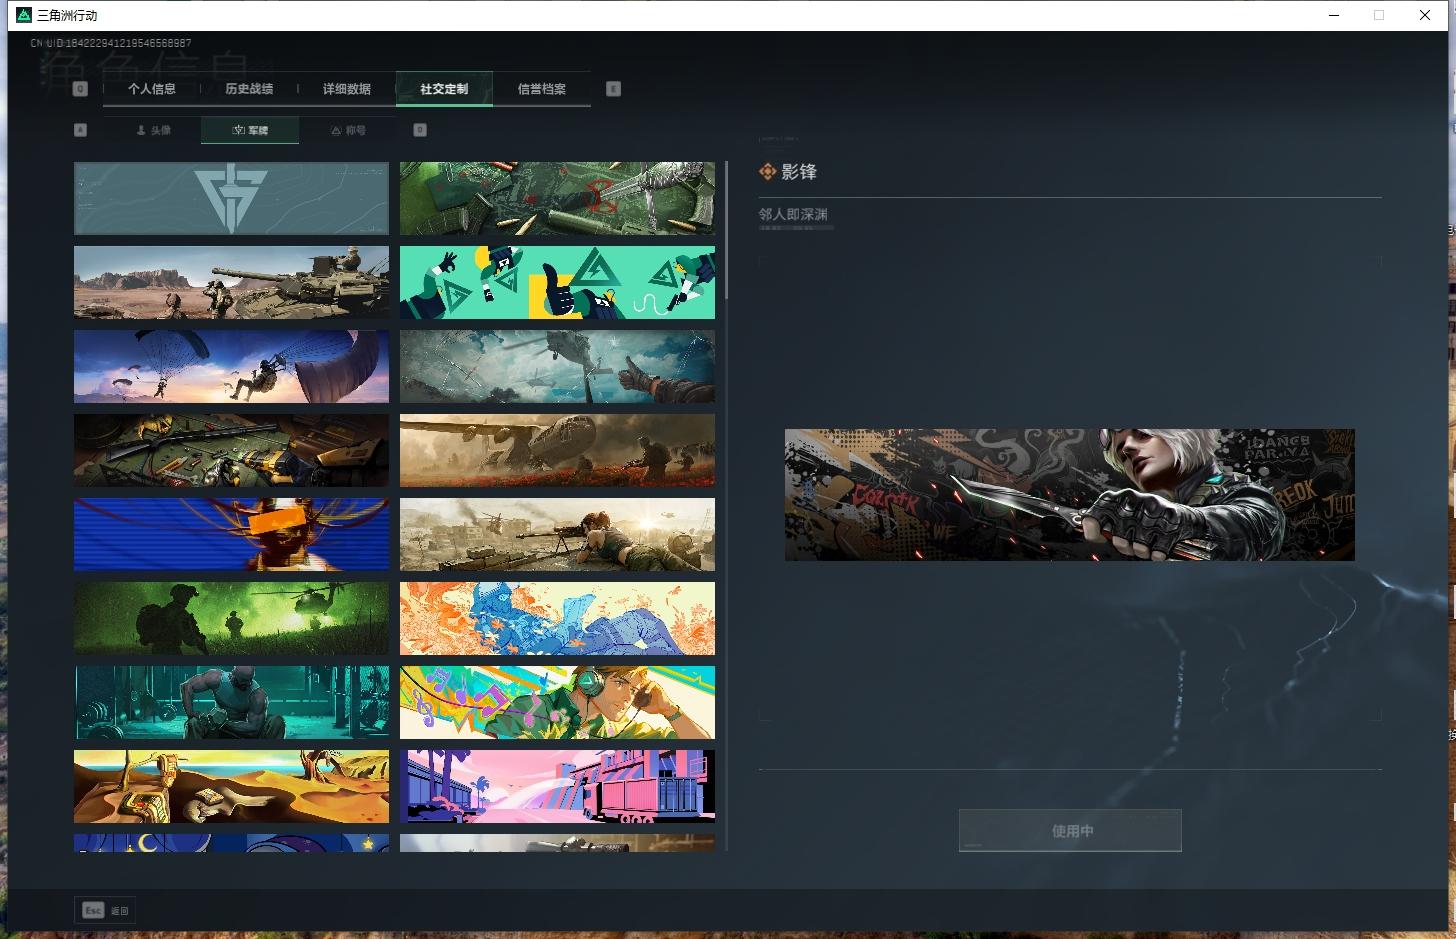
Task: Click the A key icon beside 头像
Action: 81,130
